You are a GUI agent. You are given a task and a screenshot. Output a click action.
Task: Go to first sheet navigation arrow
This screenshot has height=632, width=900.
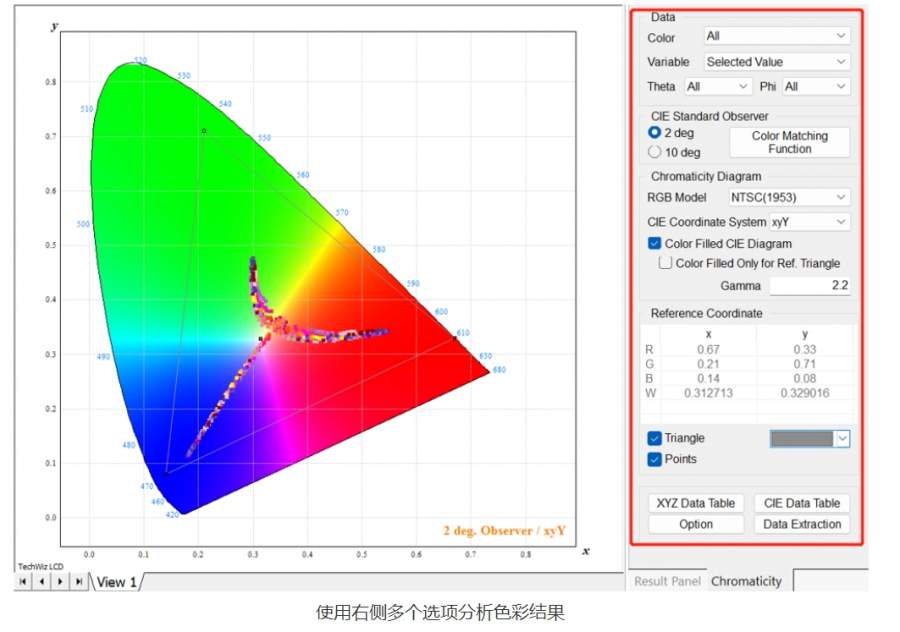point(23,581)
